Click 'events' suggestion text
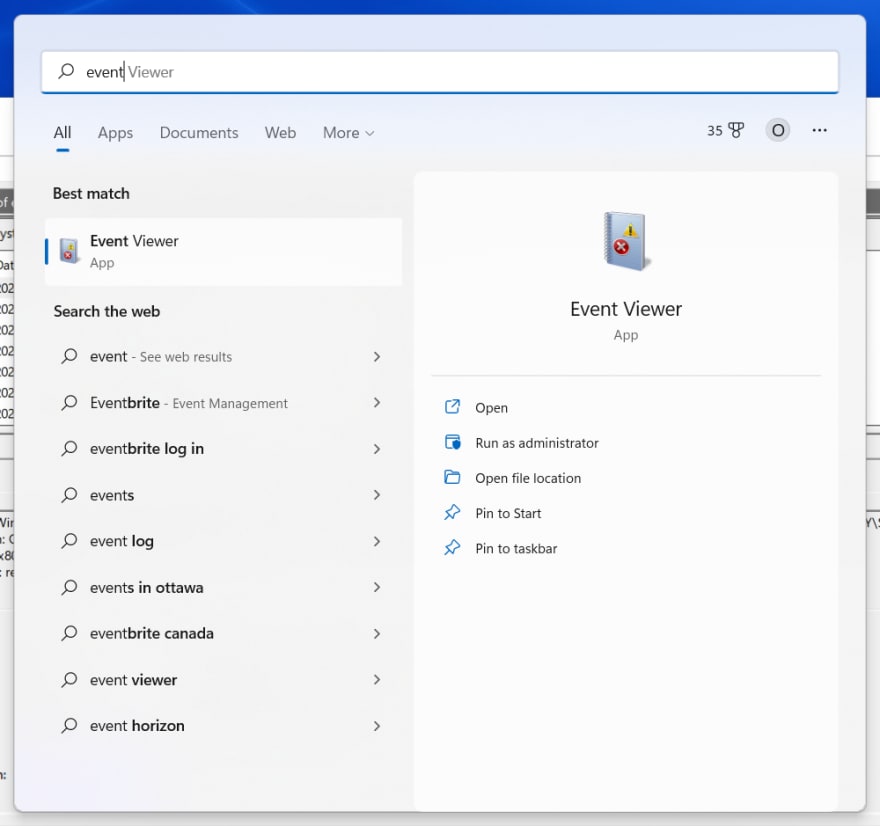The width and height of the screenshot is (880, 826). coord(112,495)
